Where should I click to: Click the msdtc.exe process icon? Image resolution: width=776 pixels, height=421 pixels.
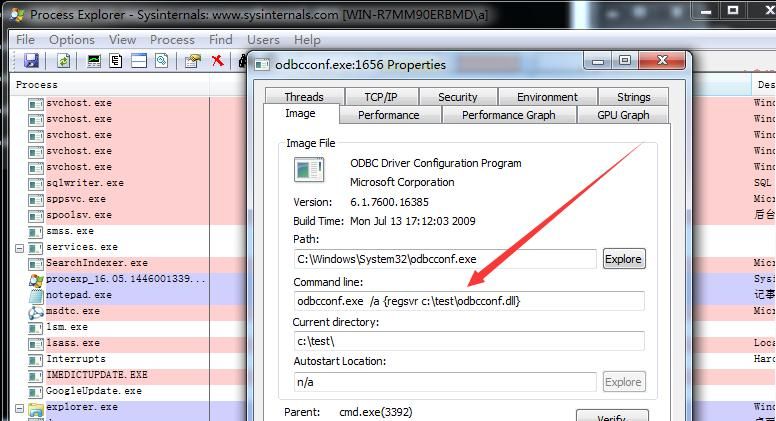(36, 312)
